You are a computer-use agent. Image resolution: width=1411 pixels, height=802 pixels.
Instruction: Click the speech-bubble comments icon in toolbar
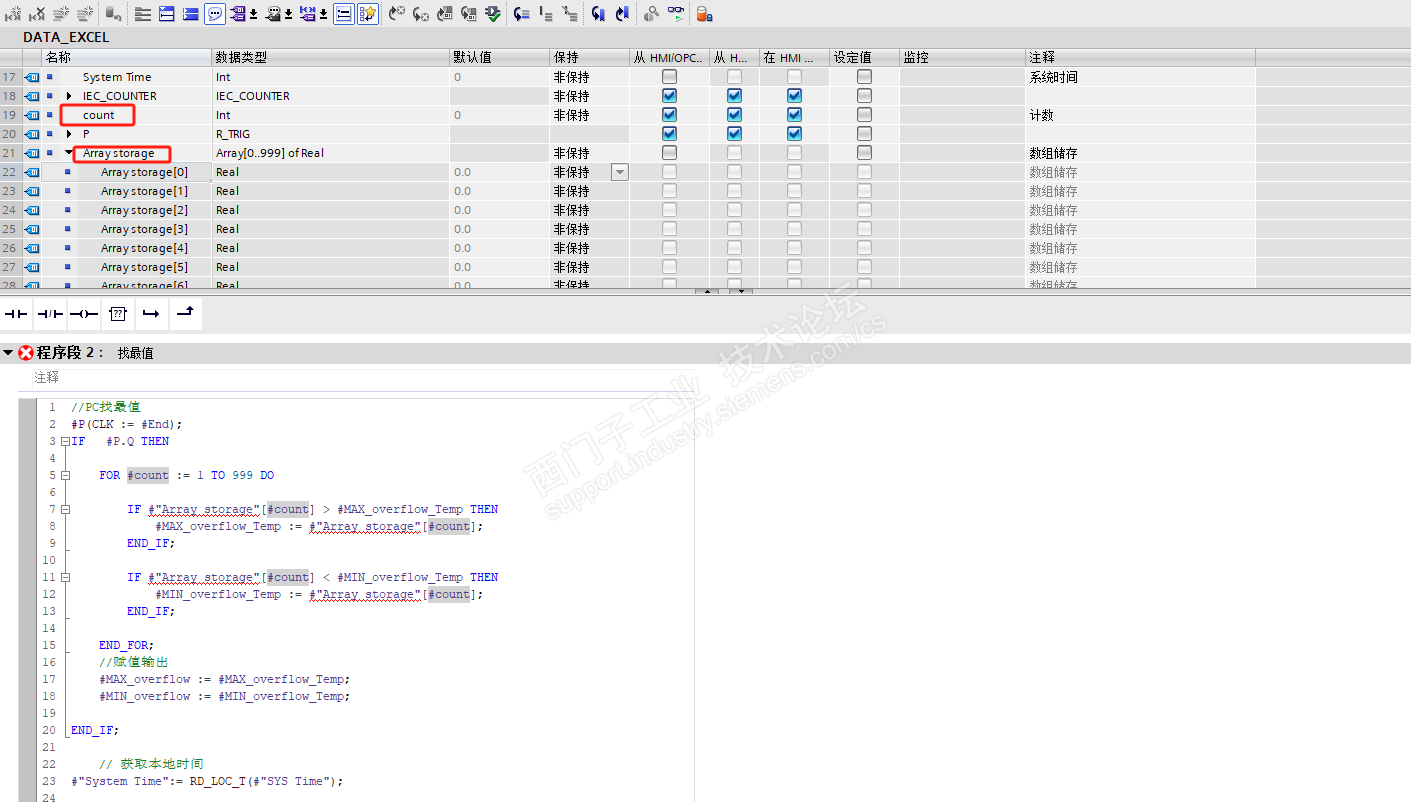pos(215,14)
